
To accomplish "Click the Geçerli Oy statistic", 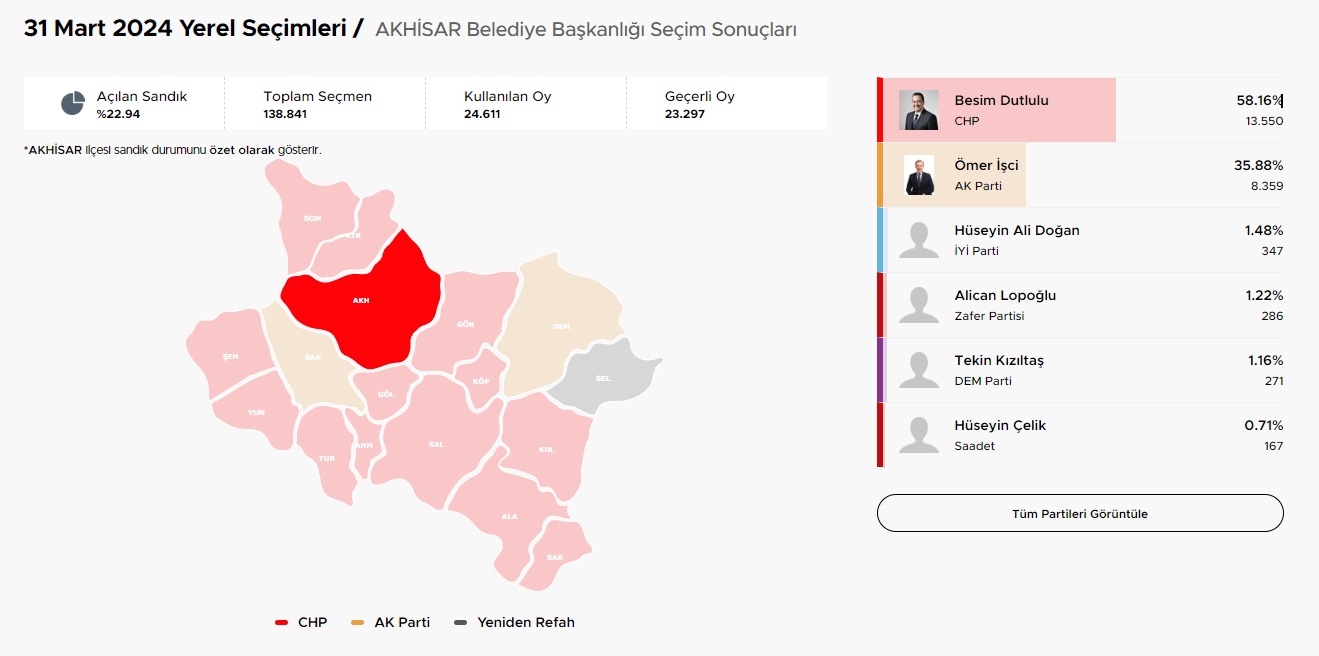I will (x=700, y=104).
